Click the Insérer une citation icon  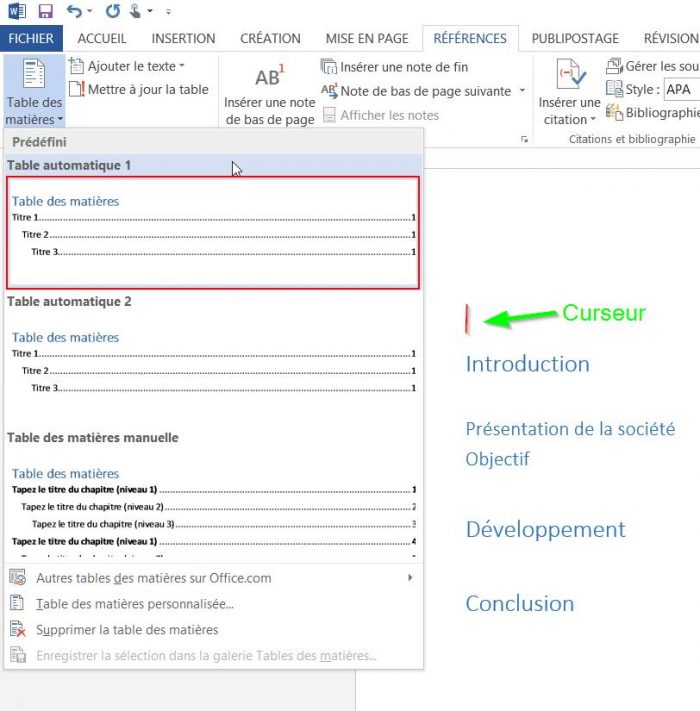coord(569,73)
